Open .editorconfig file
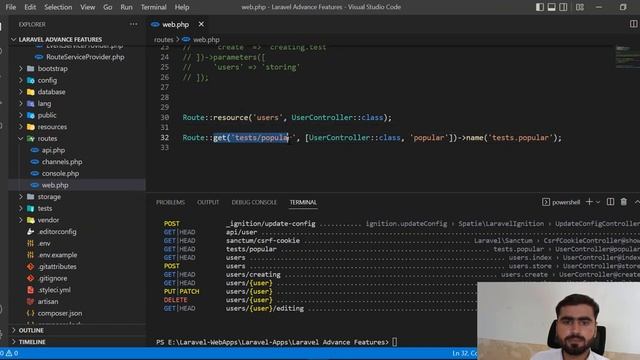Viewport: 640px width, 360px height. [57, 231]
